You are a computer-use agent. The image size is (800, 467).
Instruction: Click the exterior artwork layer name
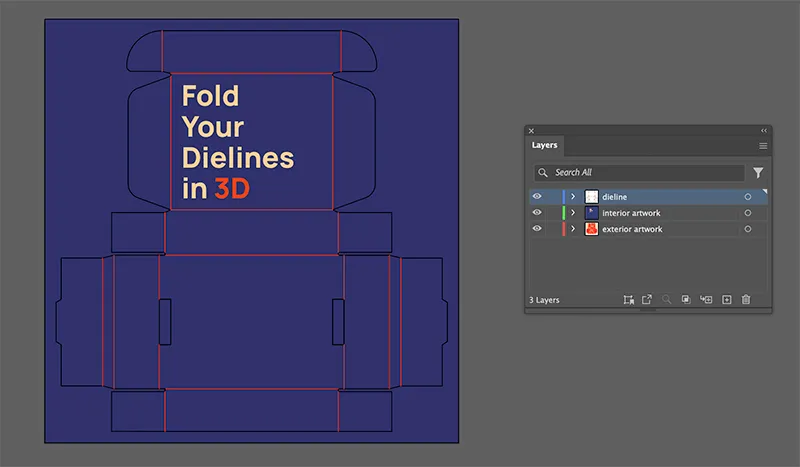pyautogui.click(x=632, y=229)
